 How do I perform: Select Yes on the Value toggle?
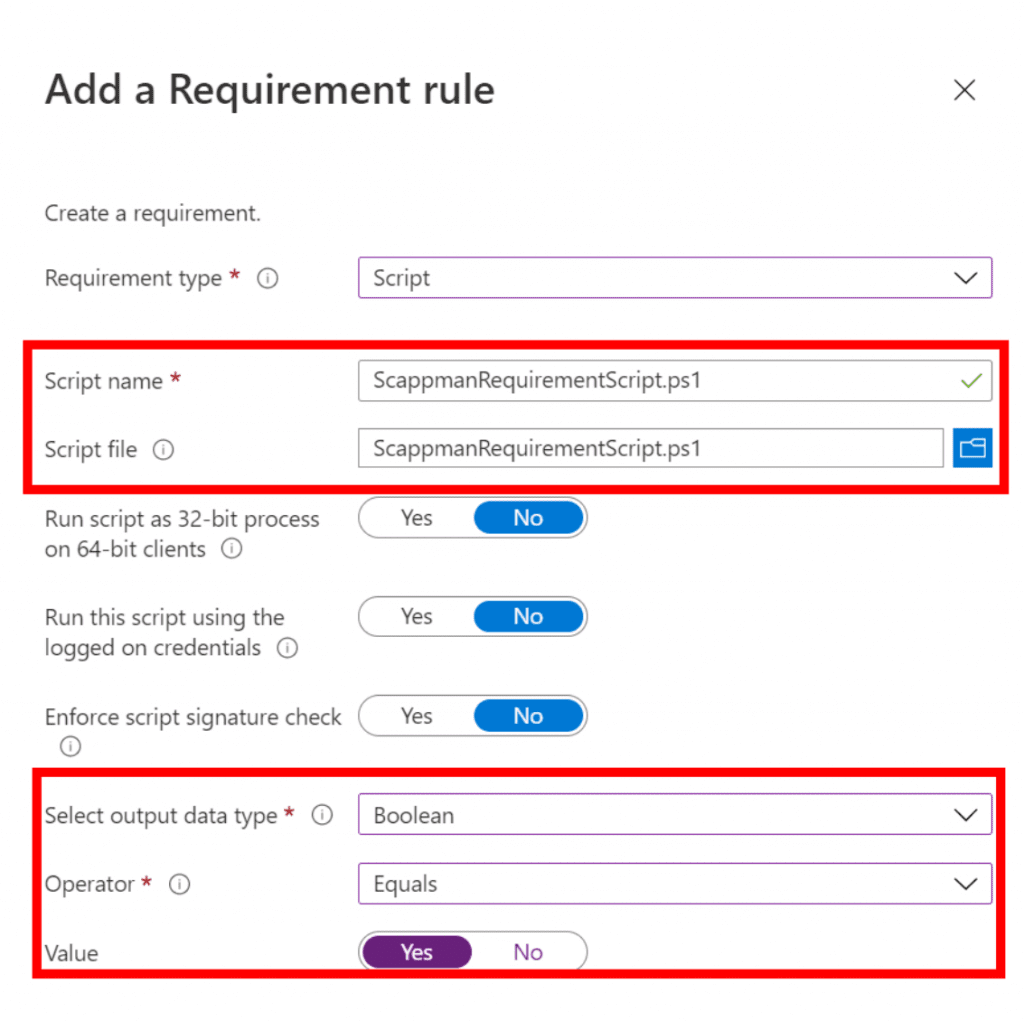pos(417,952)
